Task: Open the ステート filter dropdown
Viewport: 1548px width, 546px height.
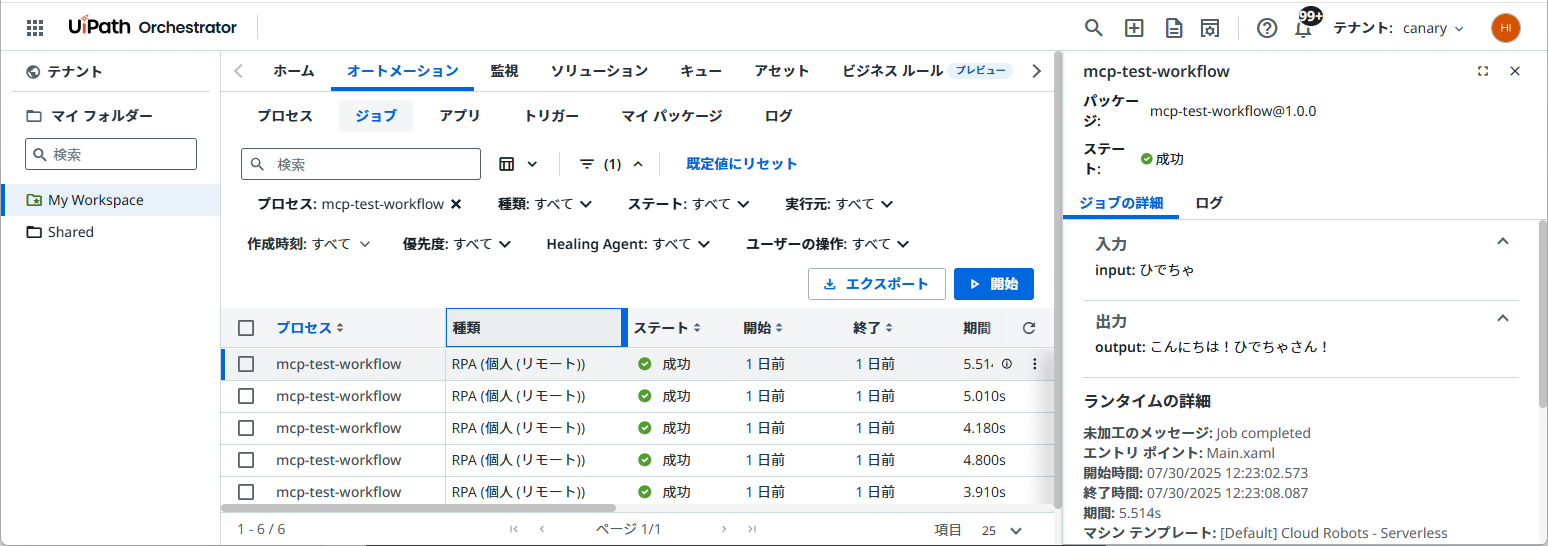Action: pyautogui.click(x=689, y=204)
